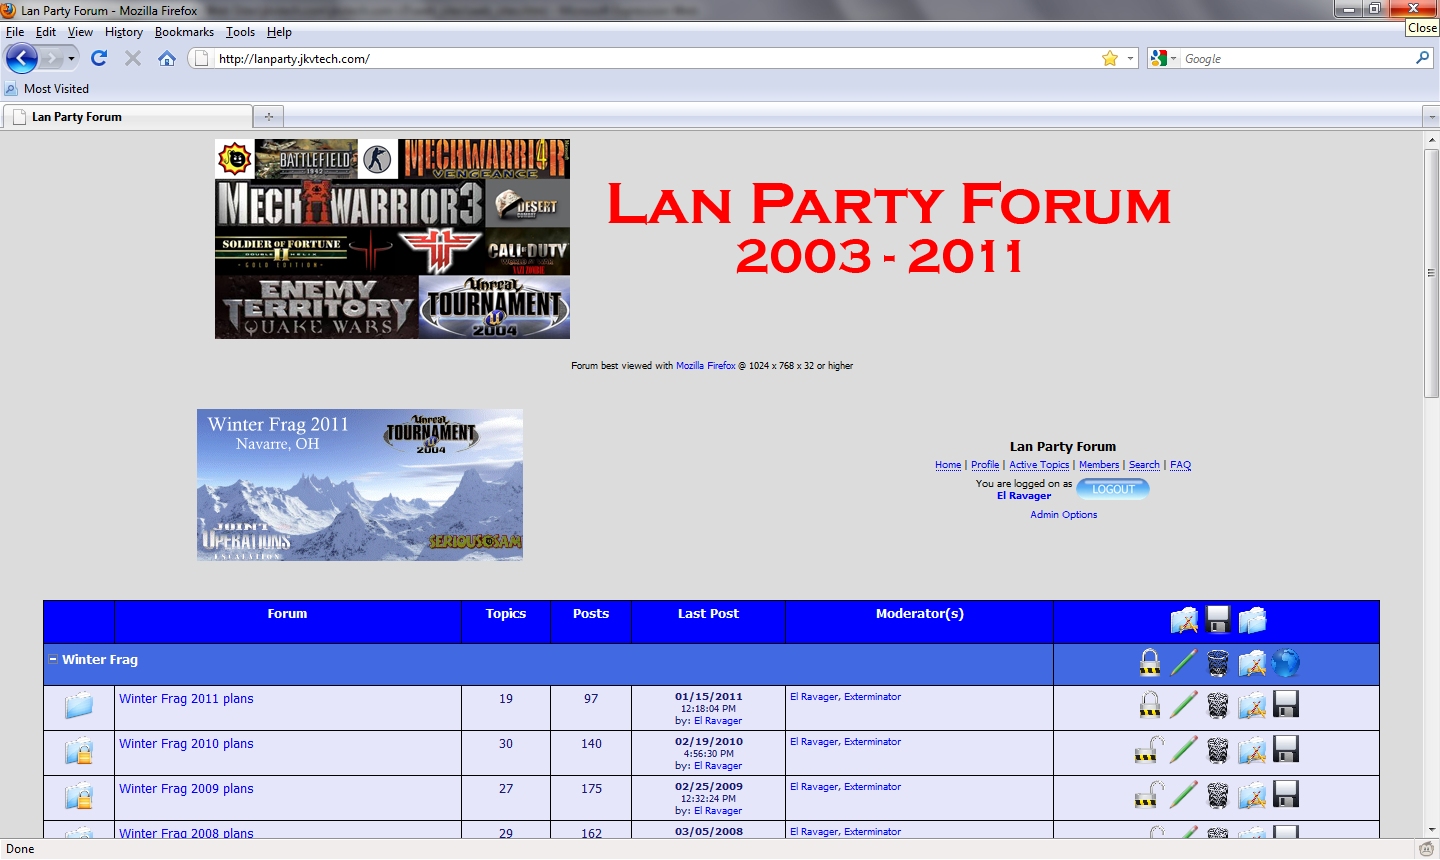The image size is (1440, 860).
Task: Click floppy disk icon for Winter Frag 2009 plans
Action: pos(1286,795)
